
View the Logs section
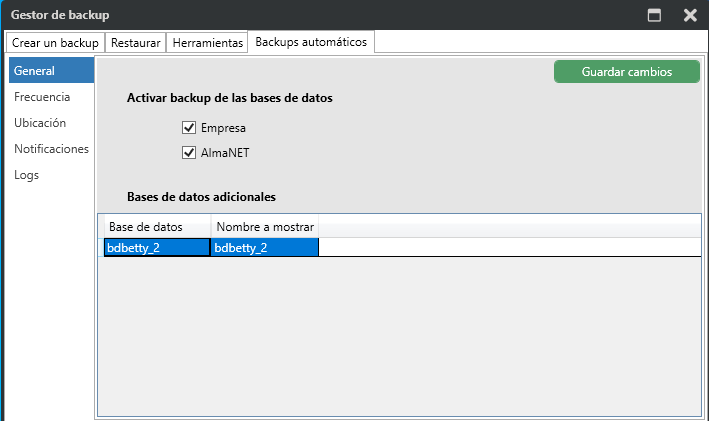[27, 175]
